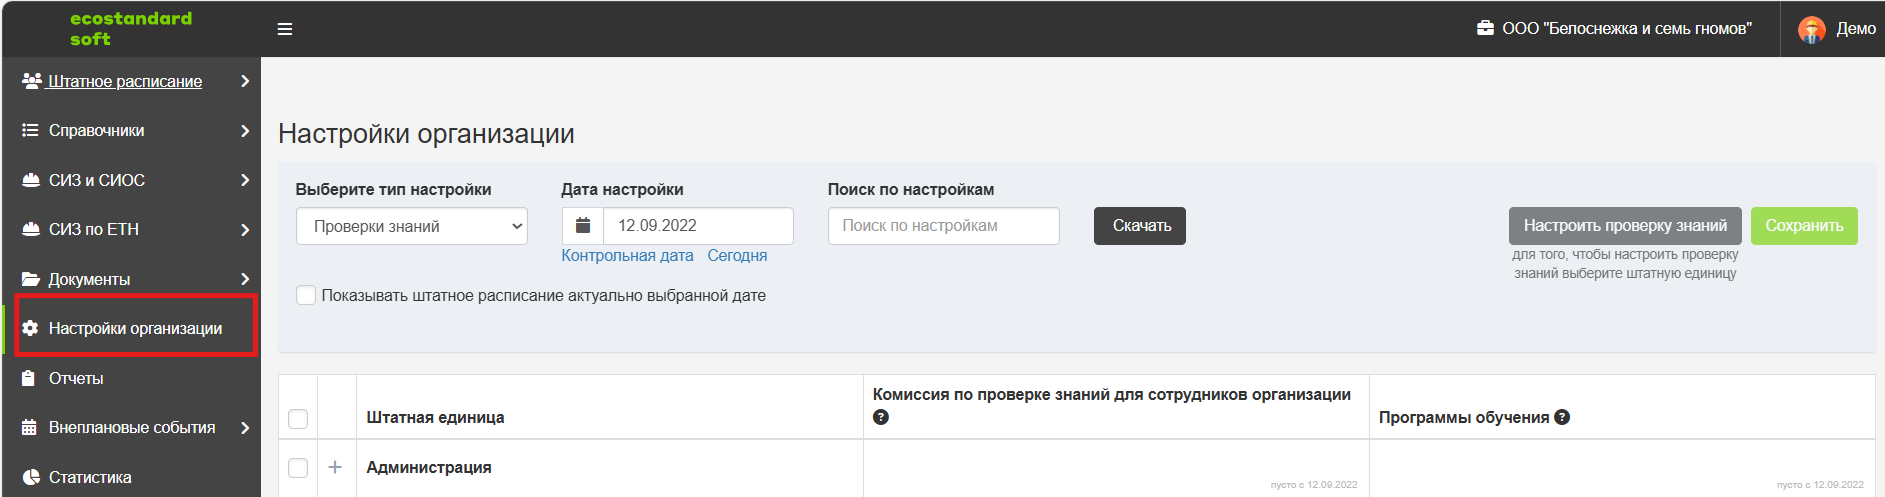The width and height of the screenshot is (1885, 497).
Task: Toggle the hamburger sidebar menu icon
Action: coord(285,29)
